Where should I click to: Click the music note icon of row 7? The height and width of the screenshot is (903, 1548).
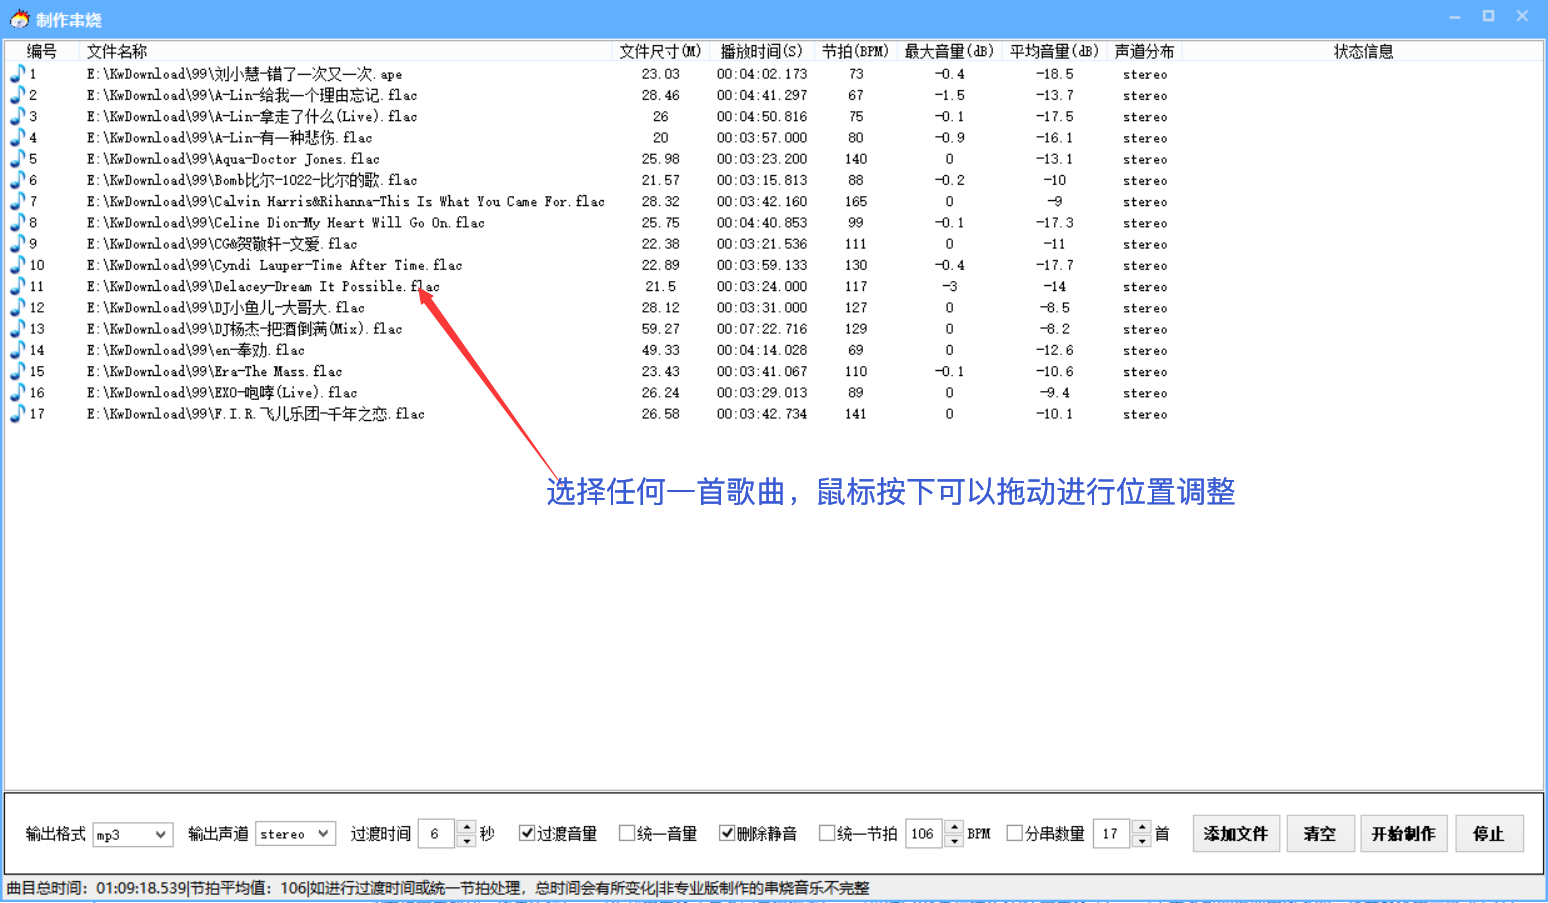[17, 201]
